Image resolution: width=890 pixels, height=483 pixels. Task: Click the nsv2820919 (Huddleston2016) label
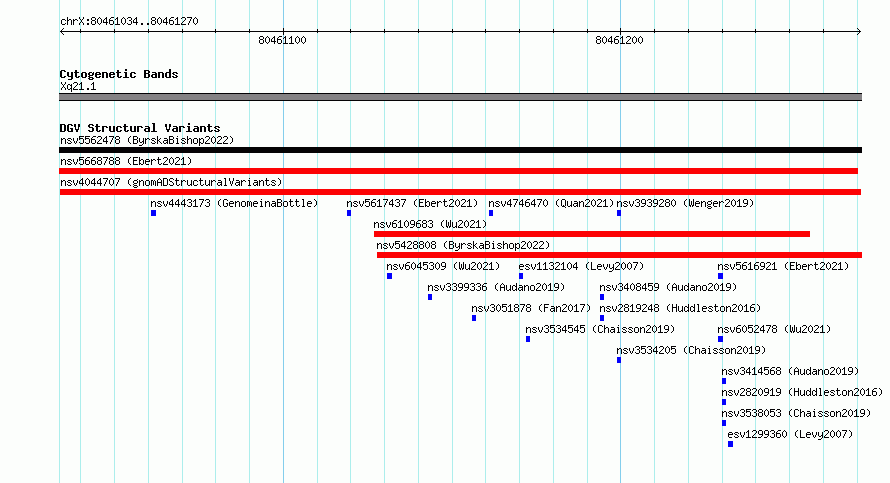point(802,392)
